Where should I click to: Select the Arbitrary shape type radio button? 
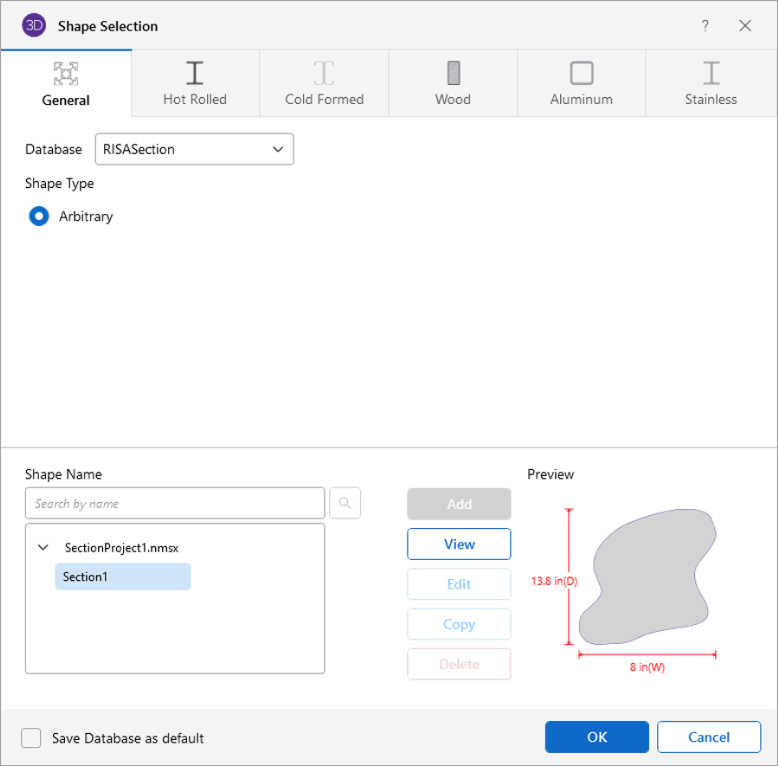click(39, 216)
